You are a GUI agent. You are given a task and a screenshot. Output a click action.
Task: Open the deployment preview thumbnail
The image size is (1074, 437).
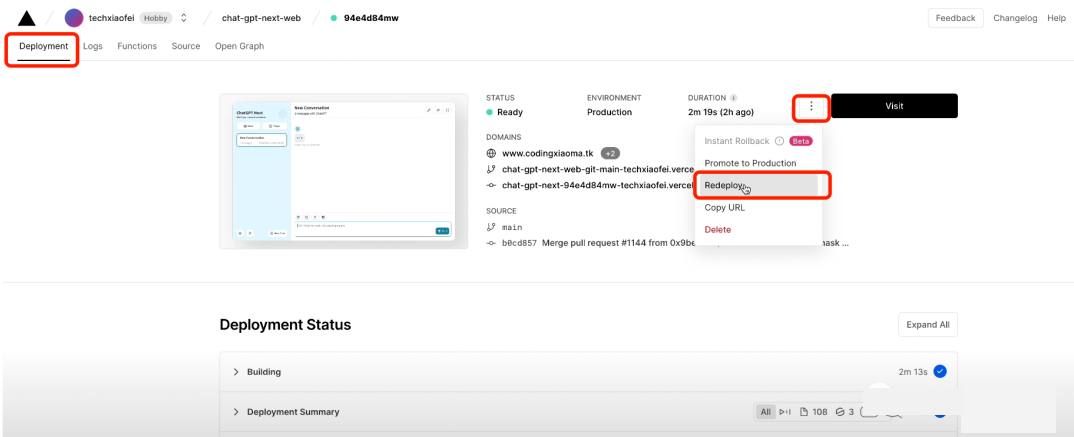coord(343,171)
